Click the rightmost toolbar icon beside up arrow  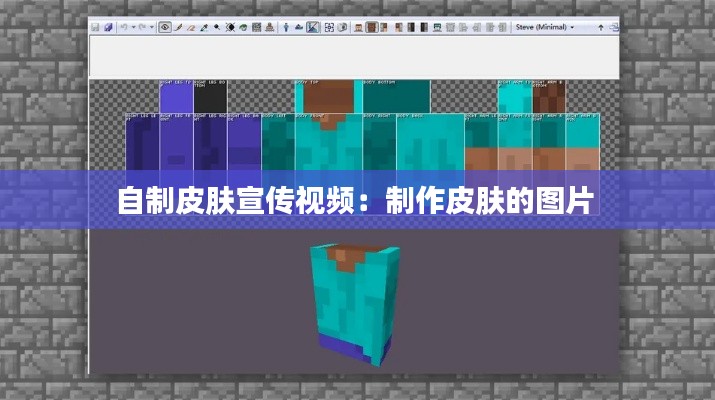[614, 28]
